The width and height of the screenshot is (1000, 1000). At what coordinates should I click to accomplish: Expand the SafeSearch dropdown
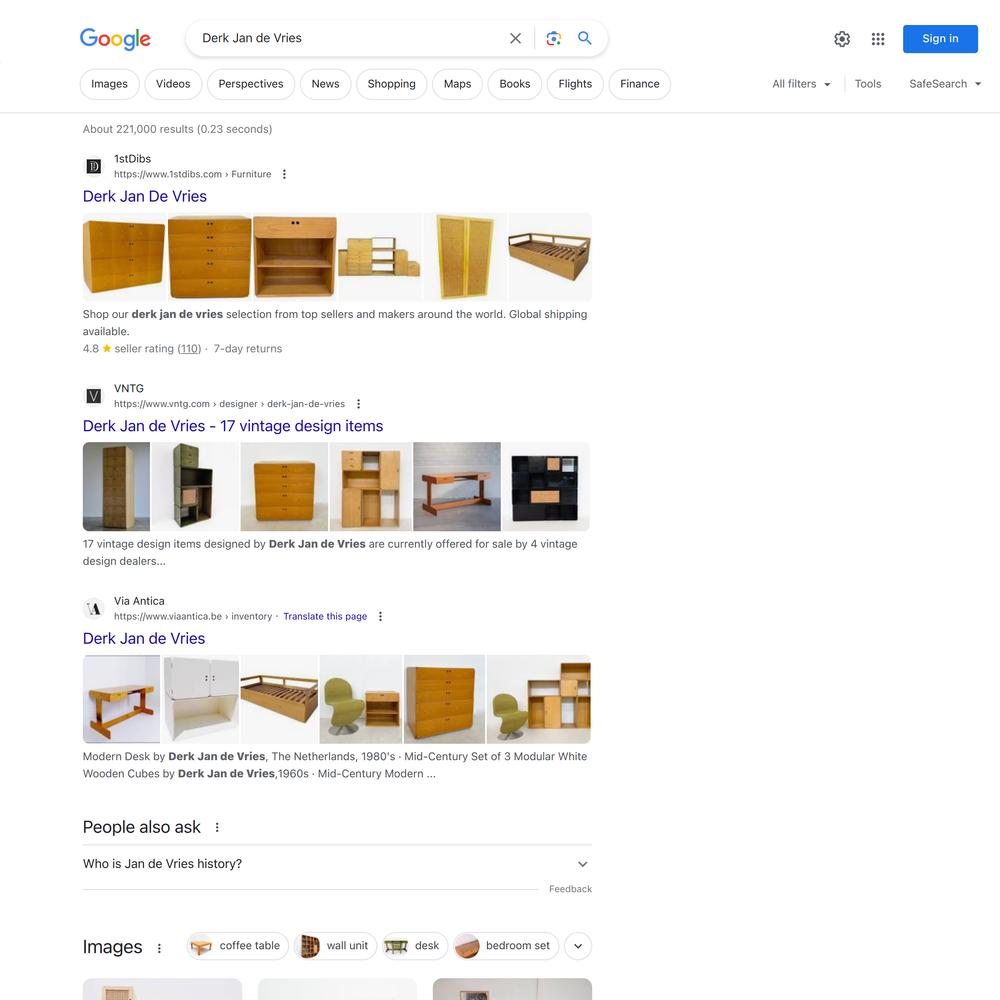click(x=945, y=84)
